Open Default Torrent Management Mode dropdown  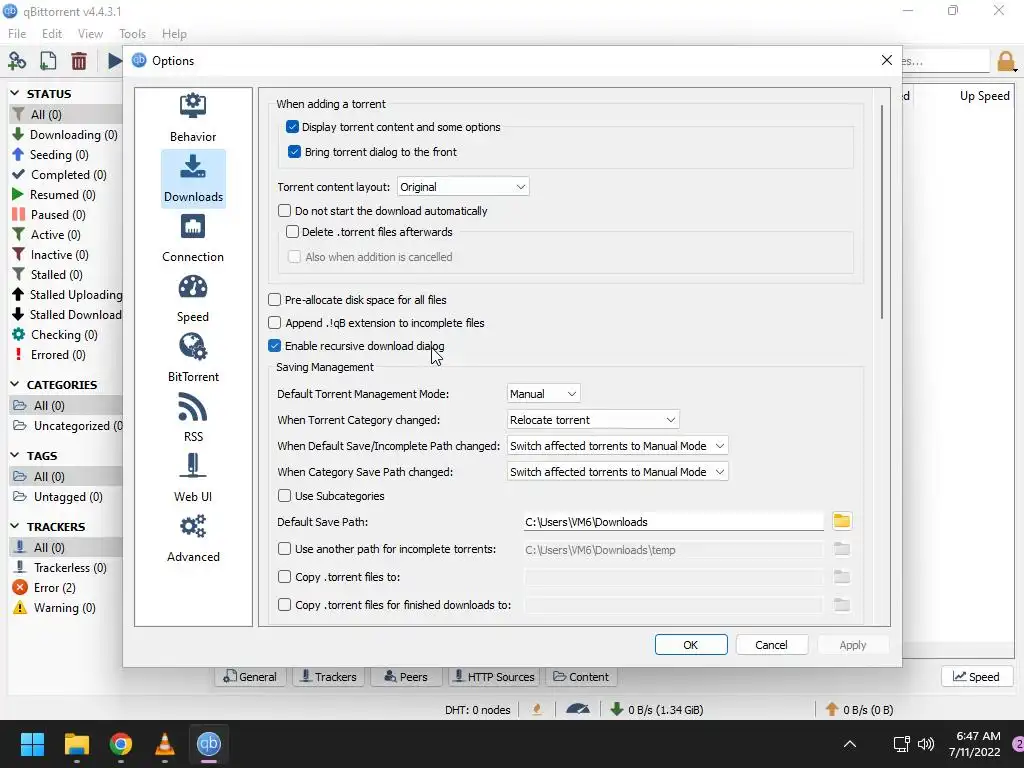(543, 394)
